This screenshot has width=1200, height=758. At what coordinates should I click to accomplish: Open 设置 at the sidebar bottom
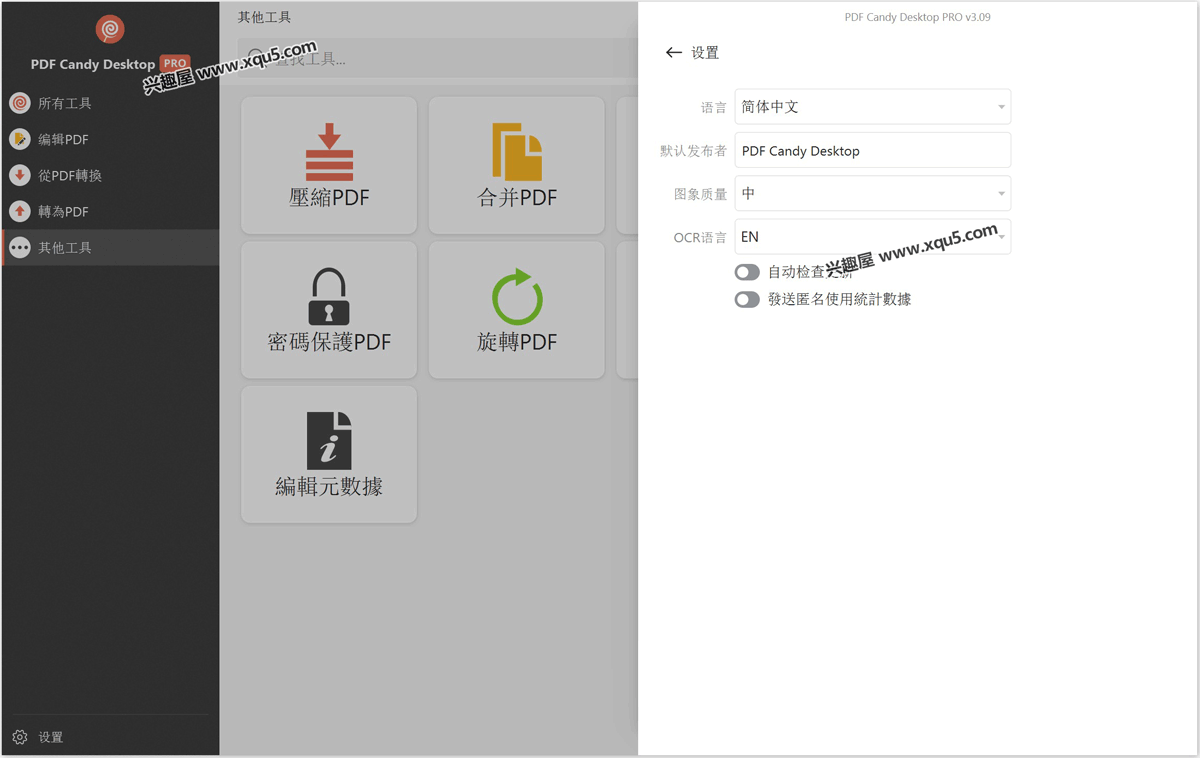[x=110, y=737]
